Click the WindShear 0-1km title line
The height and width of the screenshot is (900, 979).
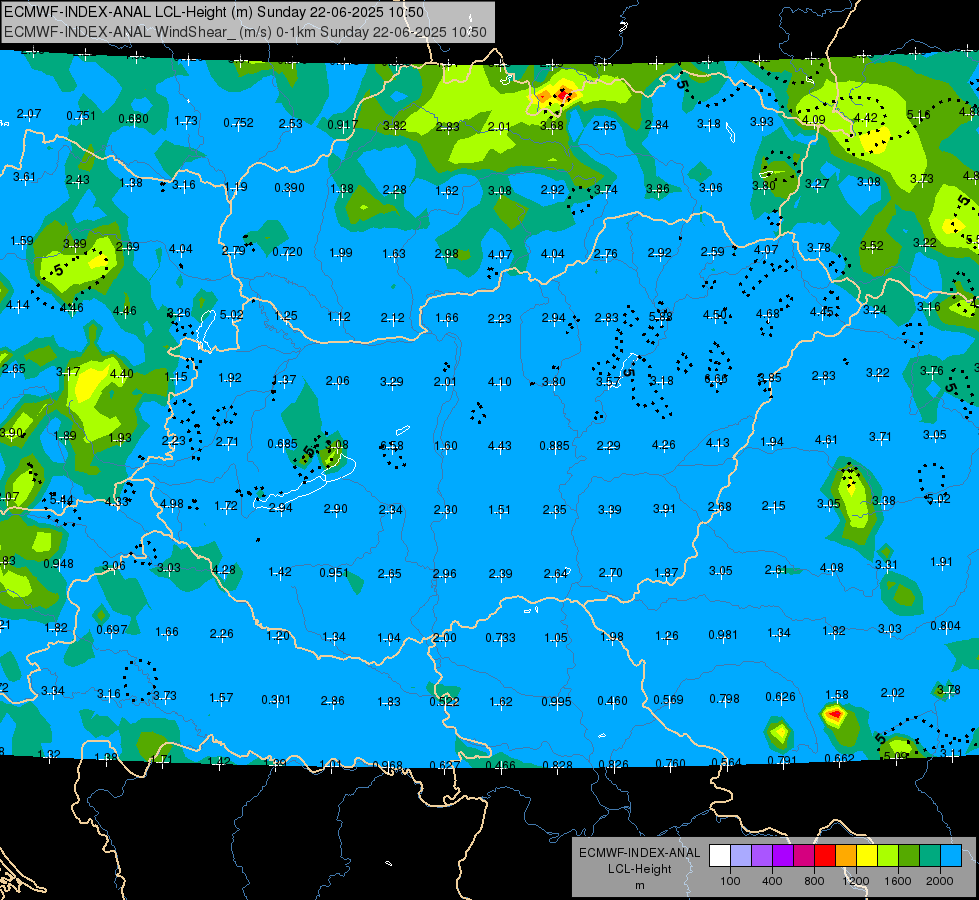point(245,32)
